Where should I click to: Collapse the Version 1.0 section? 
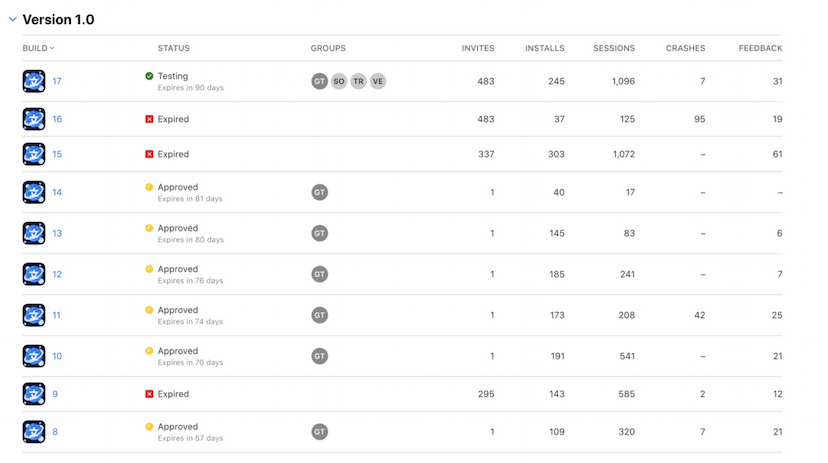click(x=13, y=19)
